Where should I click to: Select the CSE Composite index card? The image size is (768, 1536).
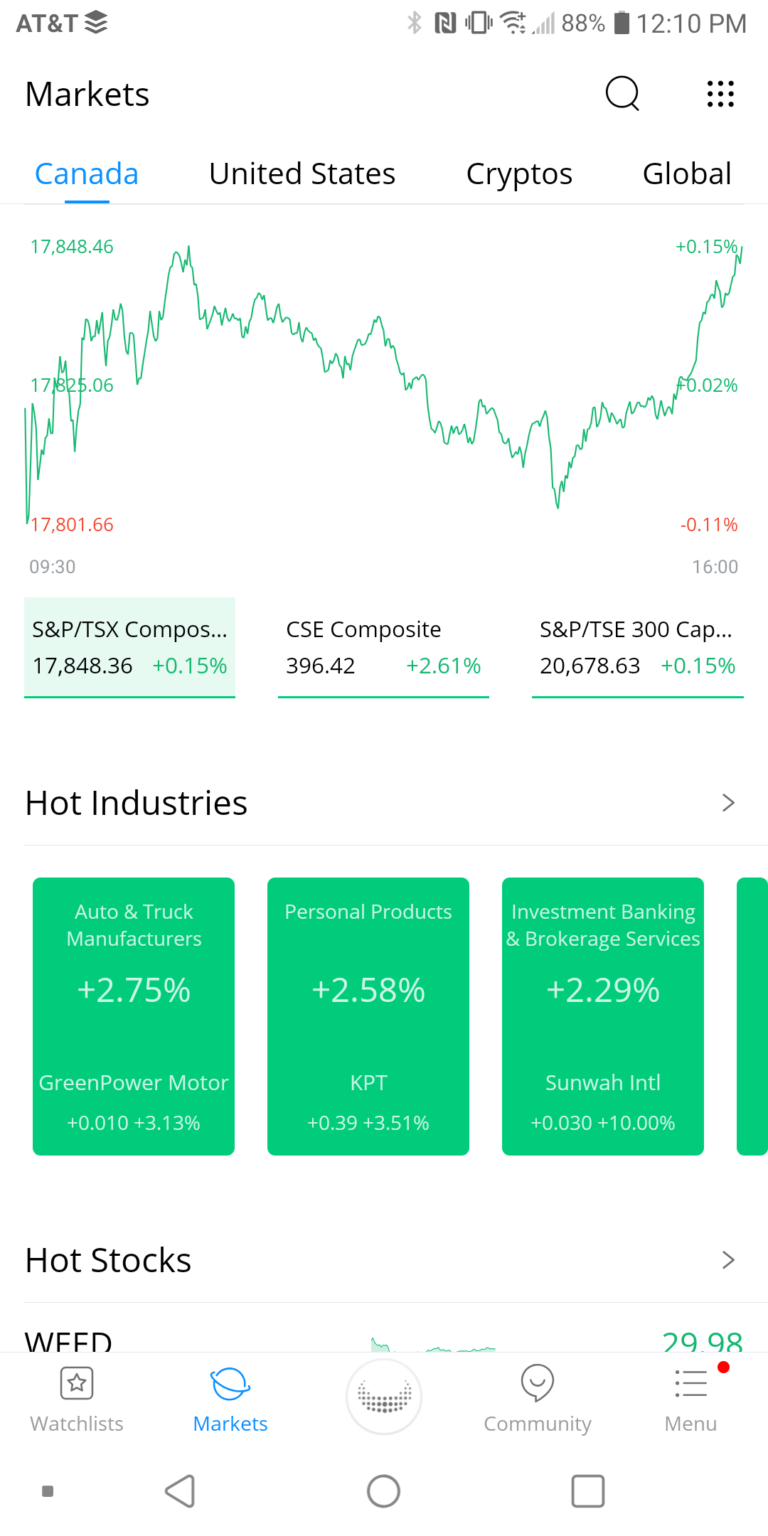click(383, 647)
